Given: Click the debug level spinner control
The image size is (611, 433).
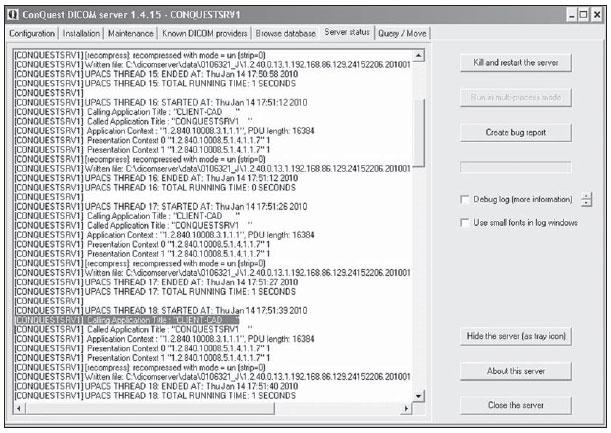Looking at the screenshot, I should coord(586,200).
